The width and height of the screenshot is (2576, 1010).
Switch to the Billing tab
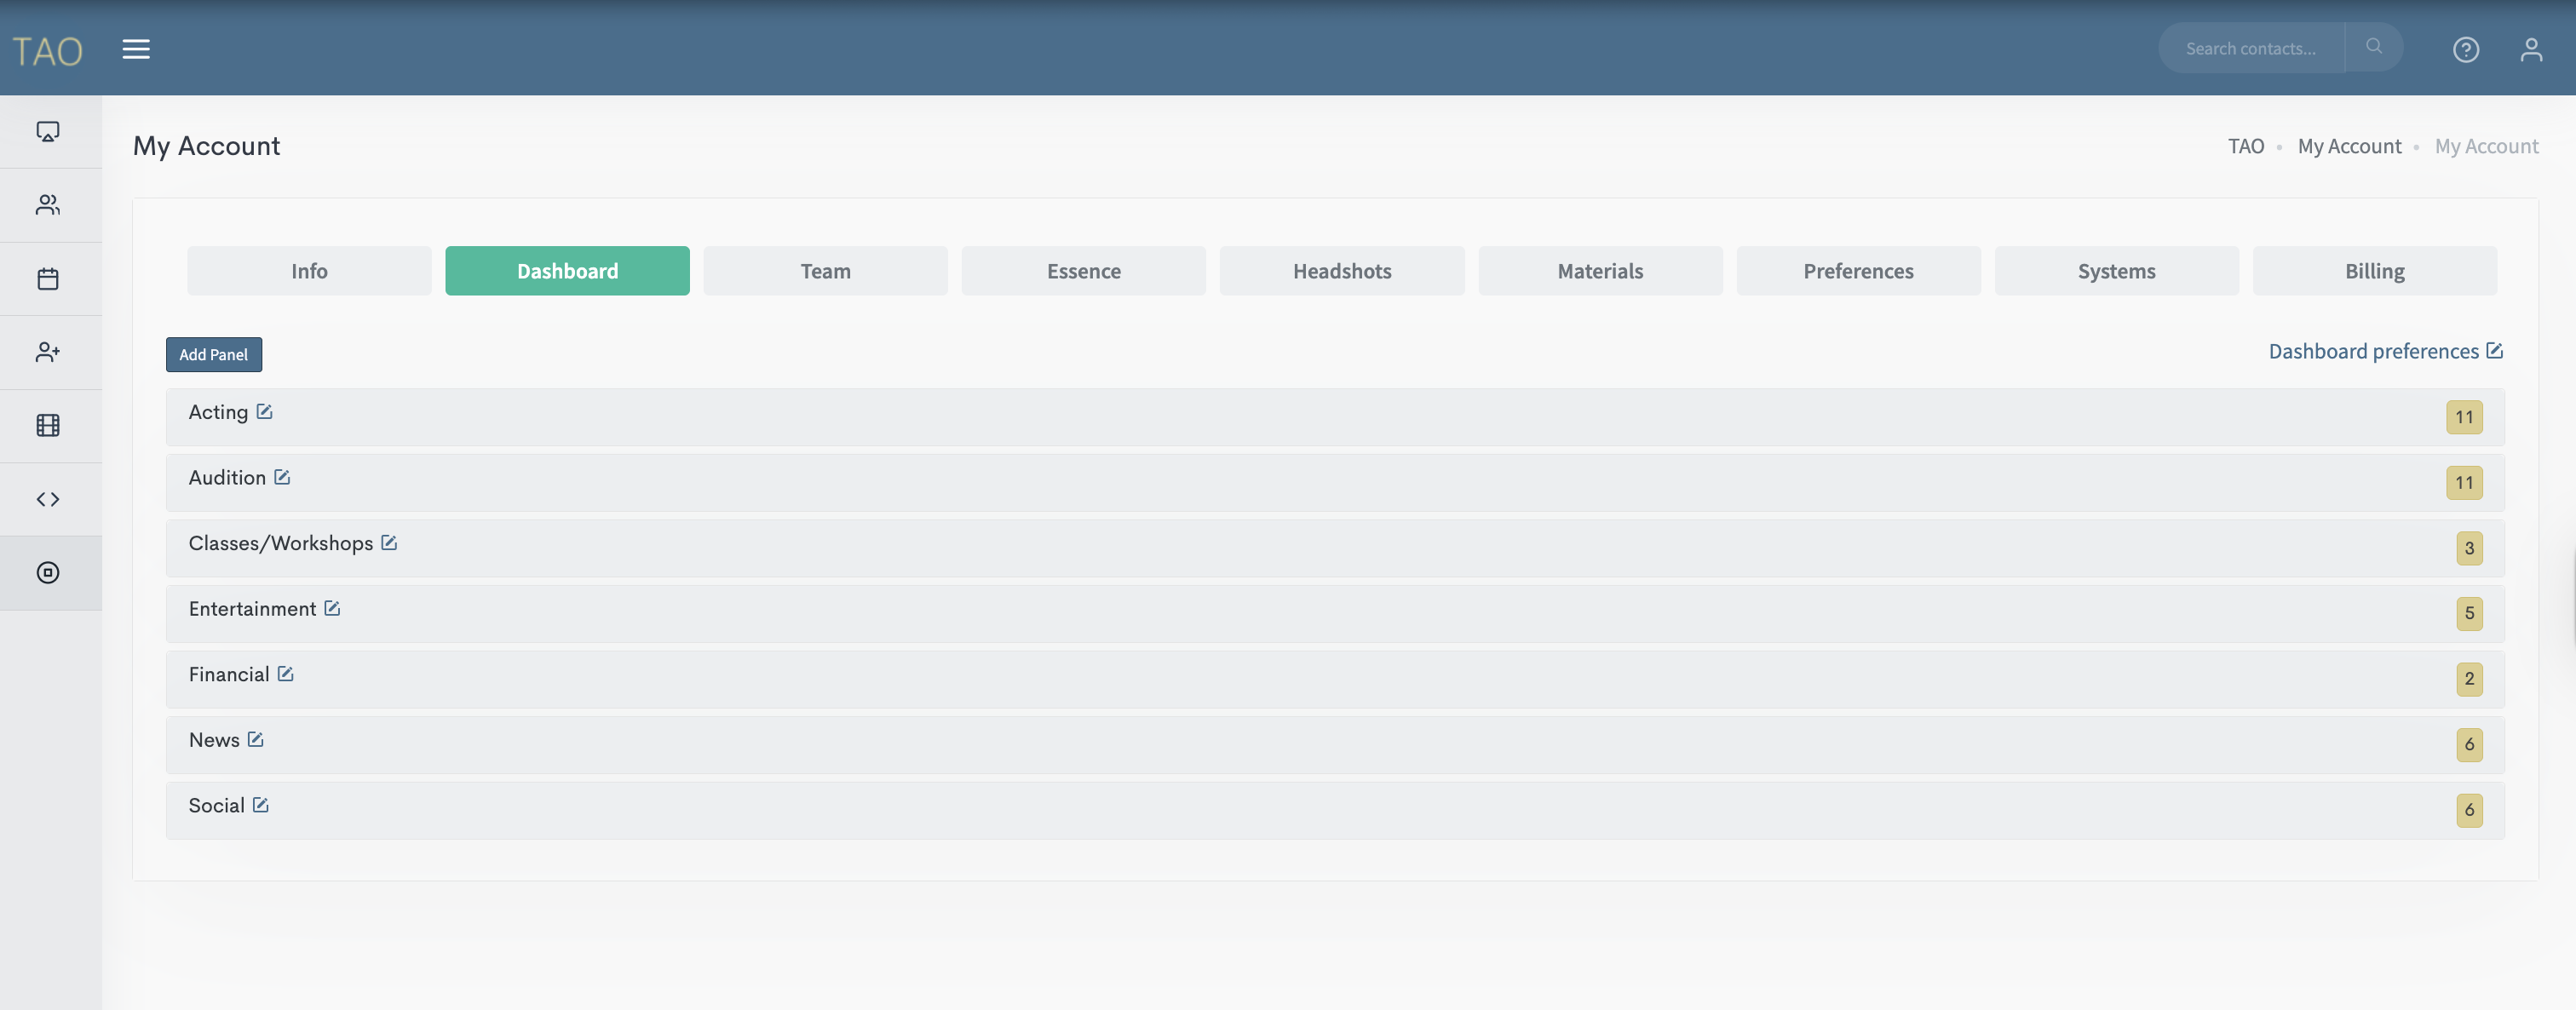pyautogui.click(x=2374, y=271)
